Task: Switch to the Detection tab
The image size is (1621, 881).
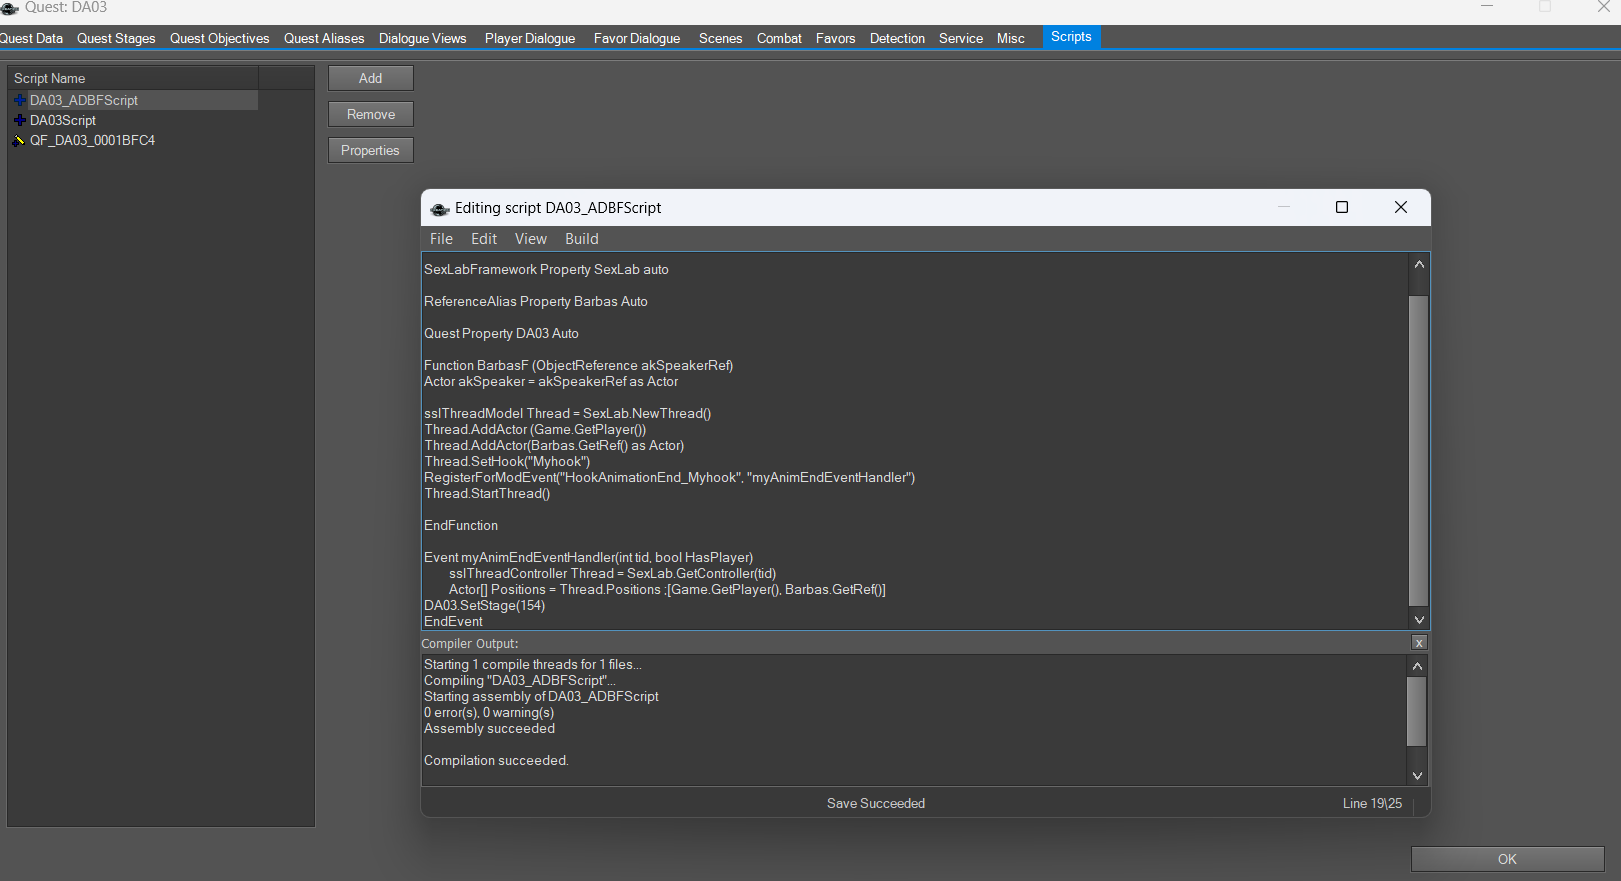Action: tap(897, 38)
